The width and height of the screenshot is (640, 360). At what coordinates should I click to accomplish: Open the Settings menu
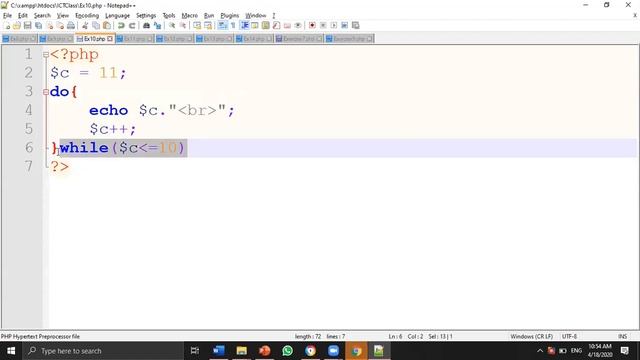click(x=146, y=16)
